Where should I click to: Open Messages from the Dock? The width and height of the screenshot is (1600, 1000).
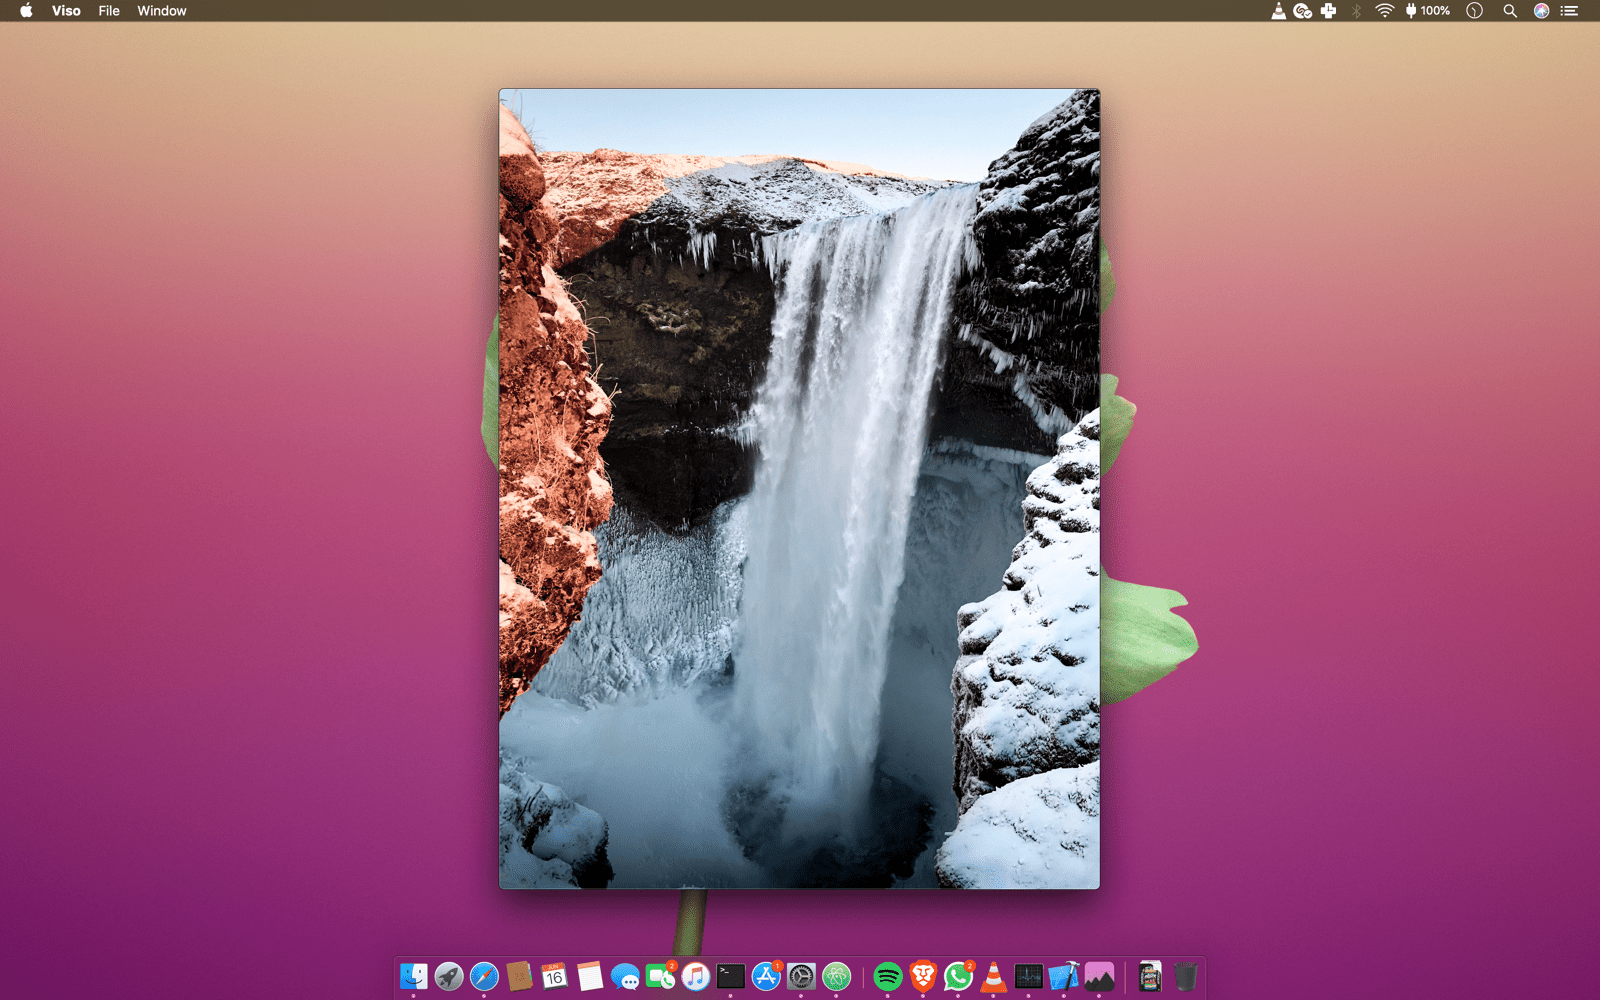625,976
